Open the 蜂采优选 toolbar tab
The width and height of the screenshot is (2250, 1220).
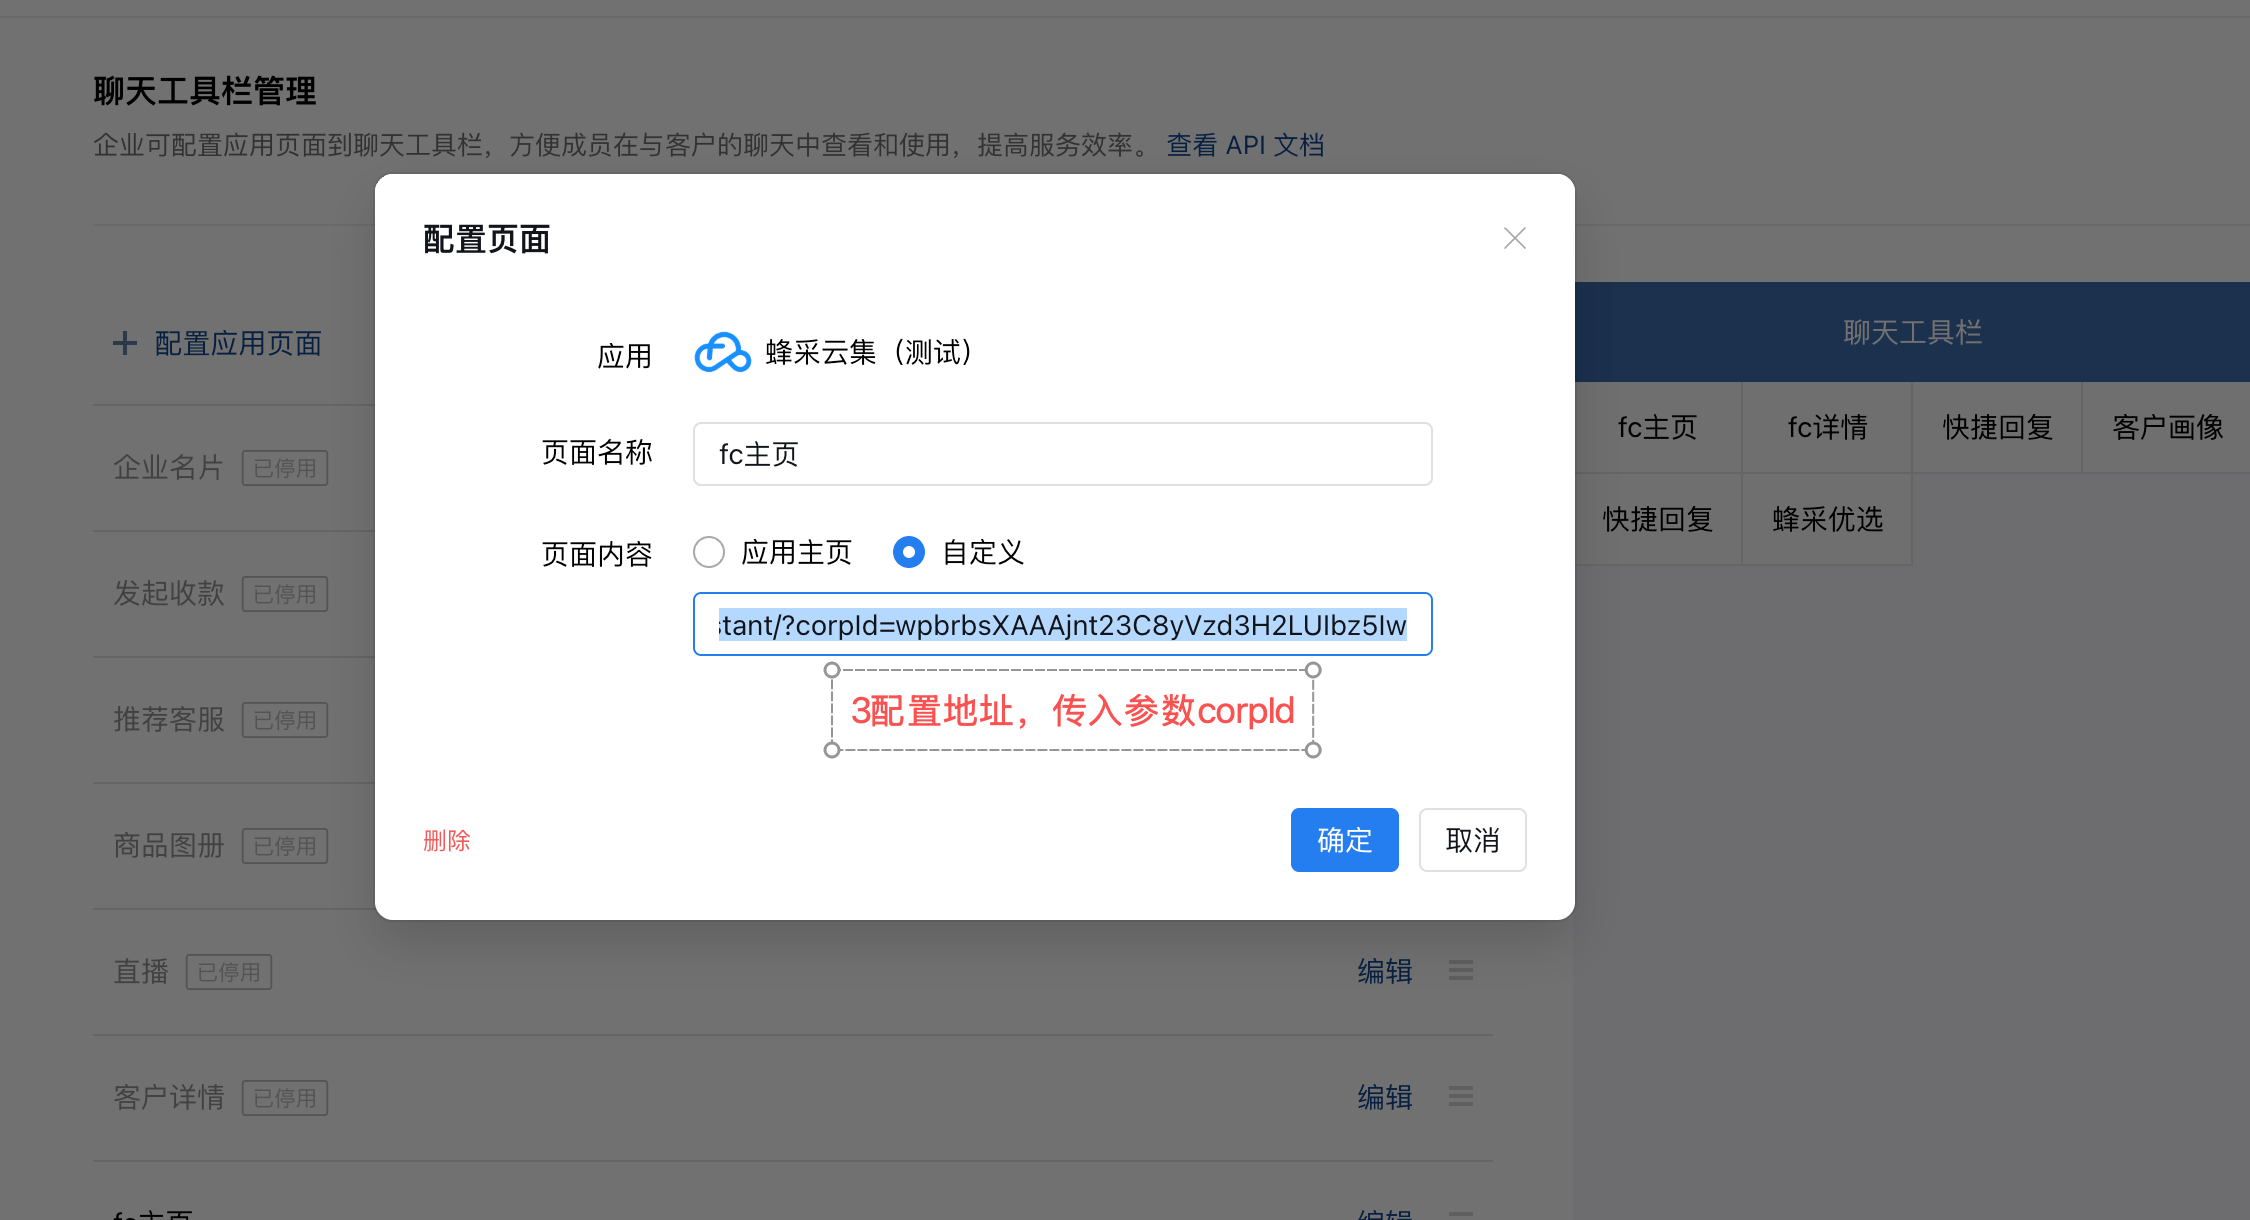[x=1827, y=520]
